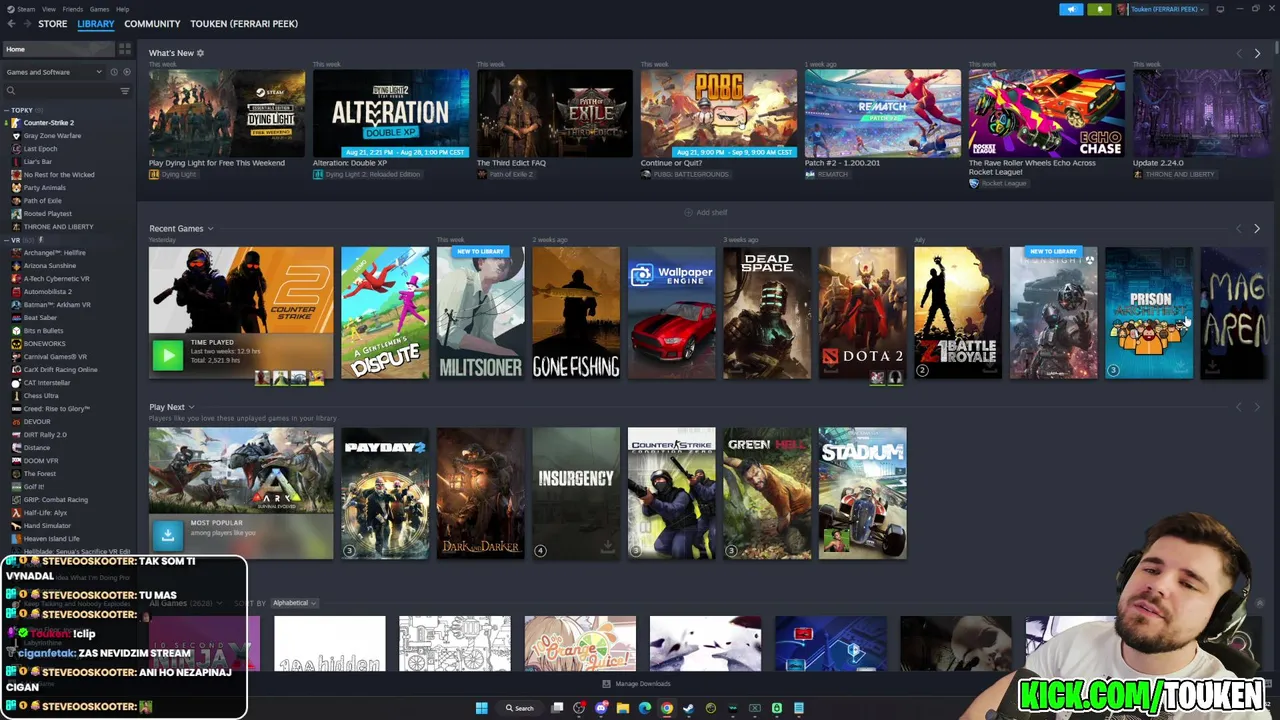The height and width of the screenshot is (720, 1280).
Task: Click the Manage Downloads icon
Action: tap(606, 684)
